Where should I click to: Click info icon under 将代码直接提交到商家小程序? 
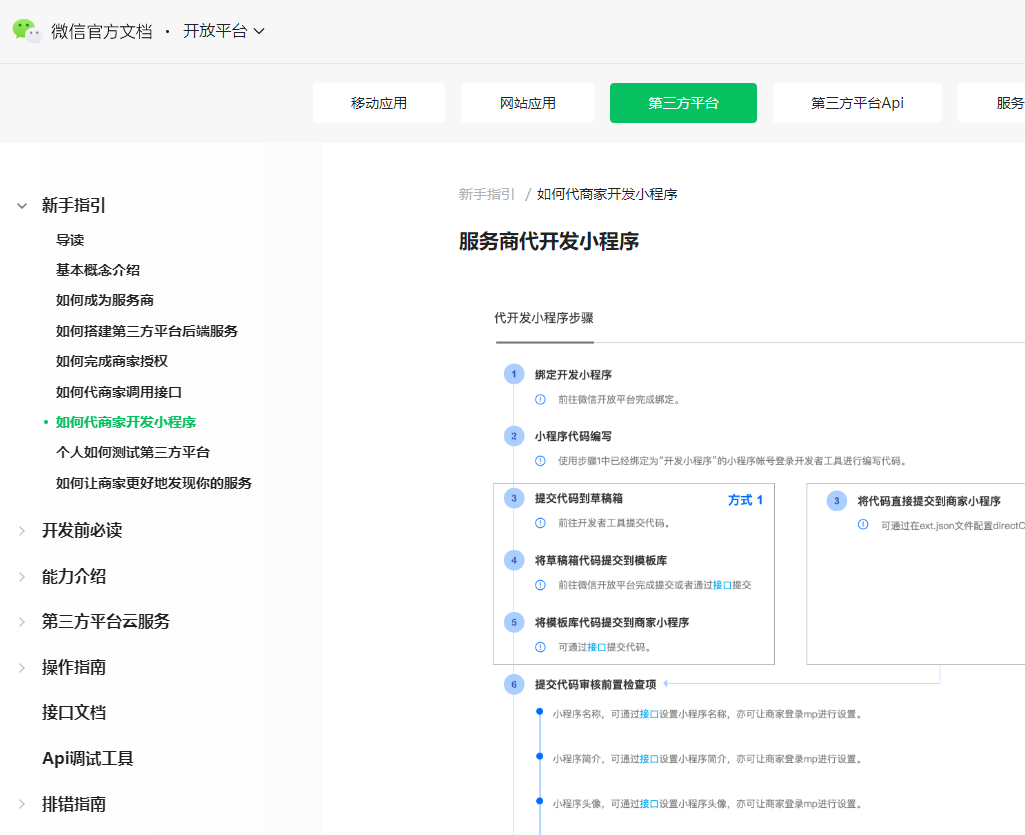(863, 525)
